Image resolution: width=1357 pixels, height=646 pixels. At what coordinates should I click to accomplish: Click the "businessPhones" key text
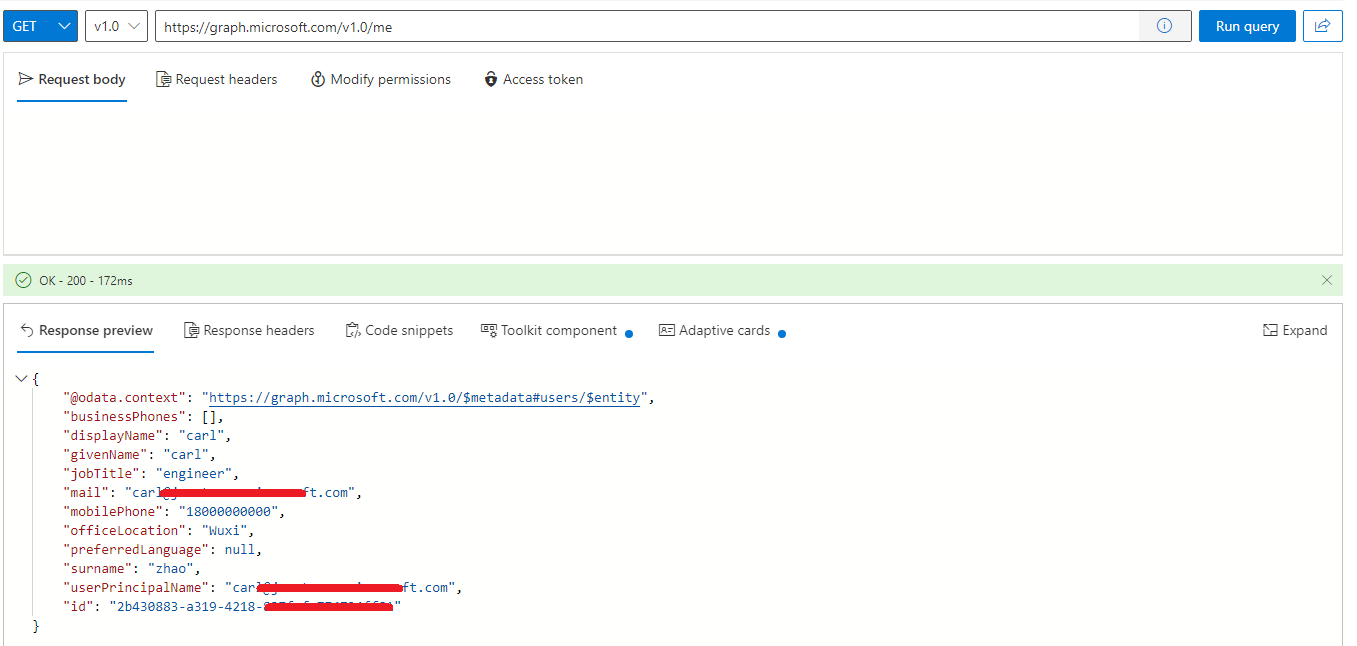pyautogui.click(x=126, y=417)
